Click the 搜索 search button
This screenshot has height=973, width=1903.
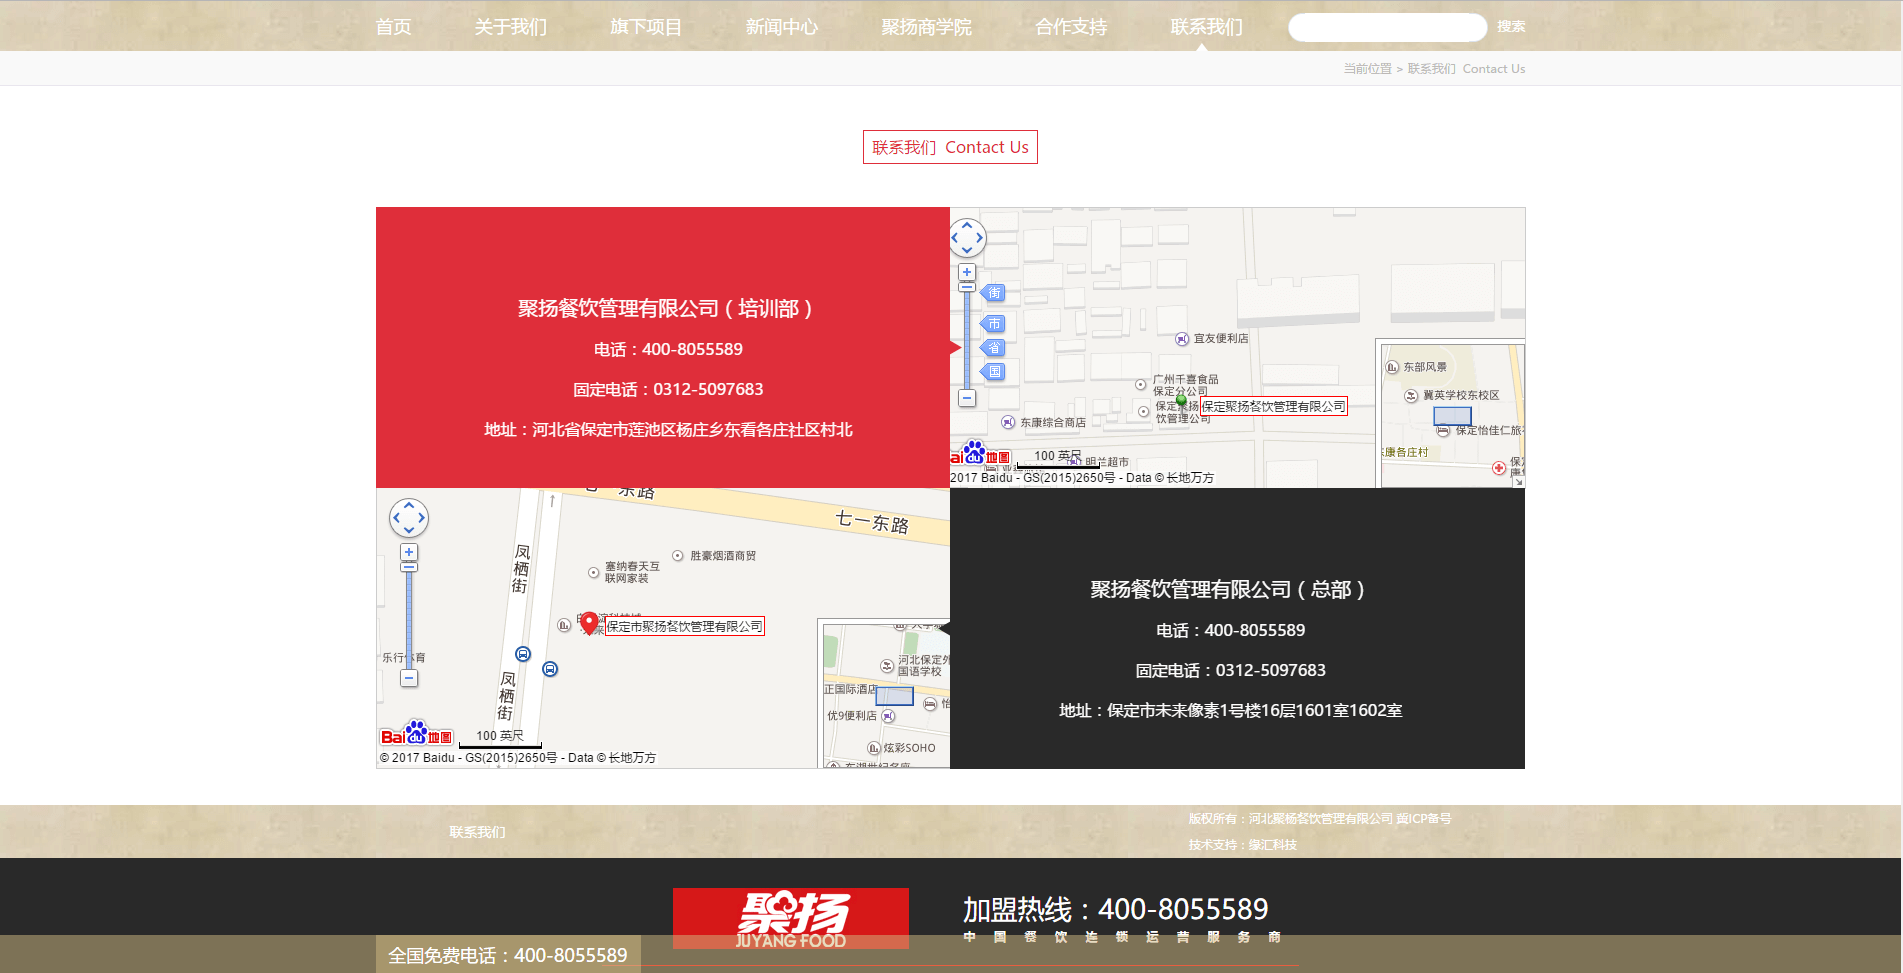1511,27
